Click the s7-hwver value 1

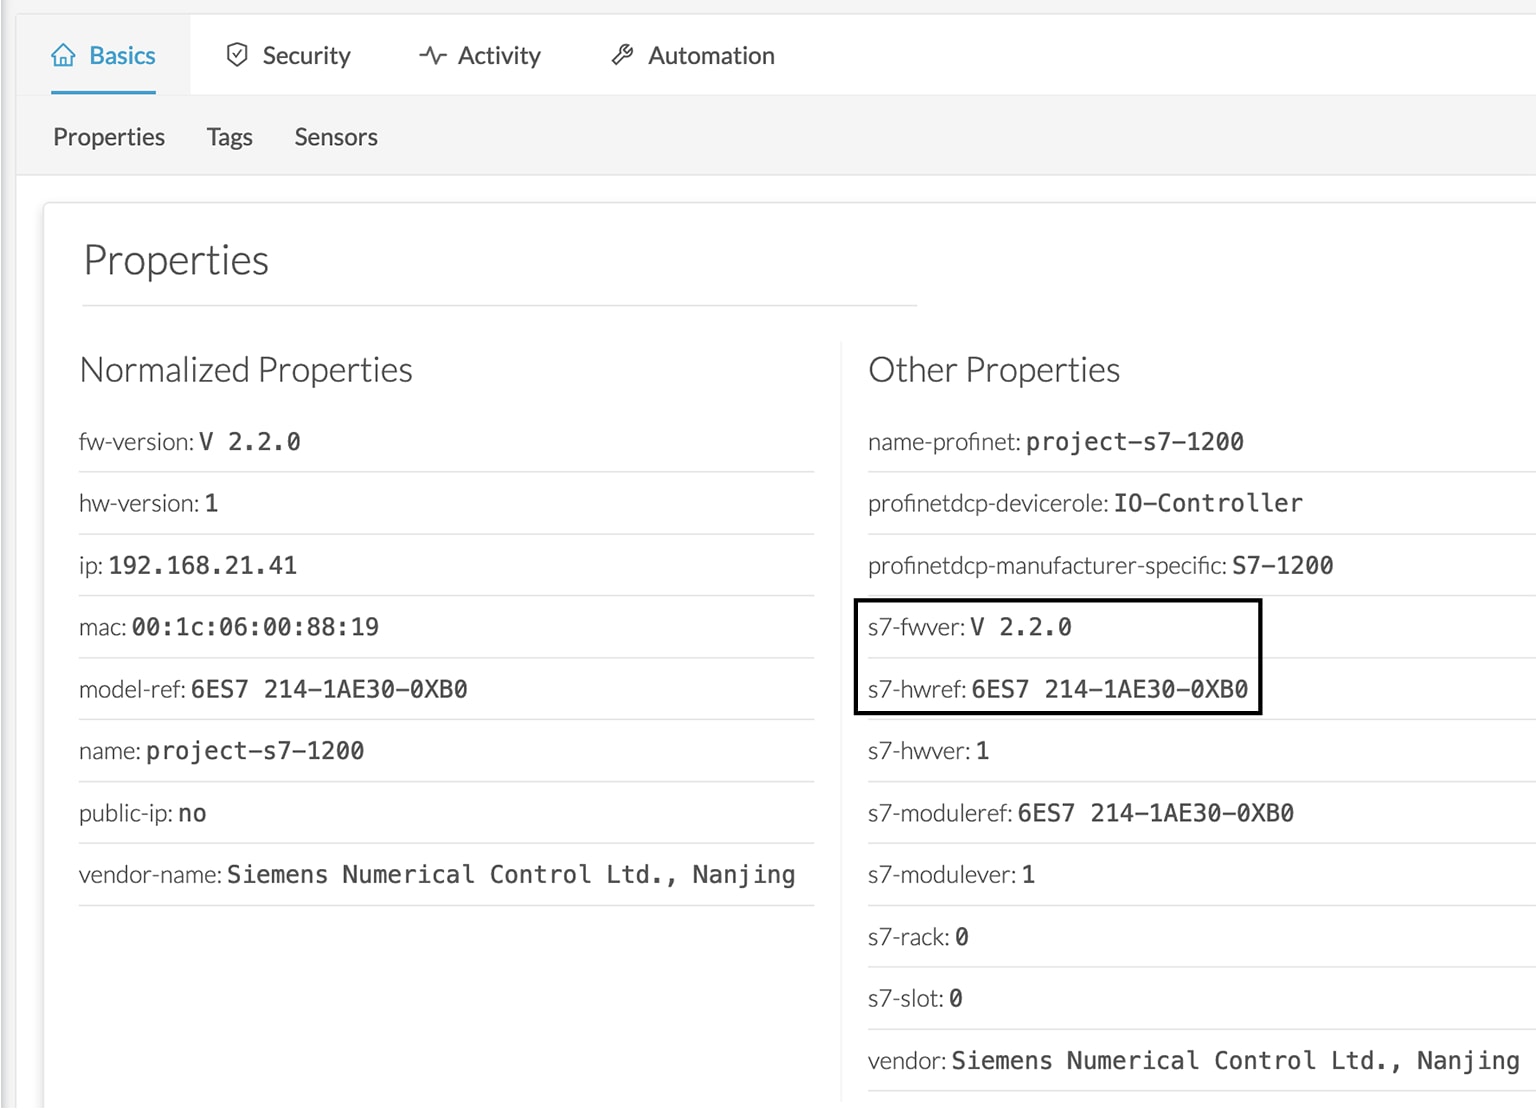pos(982,751)
